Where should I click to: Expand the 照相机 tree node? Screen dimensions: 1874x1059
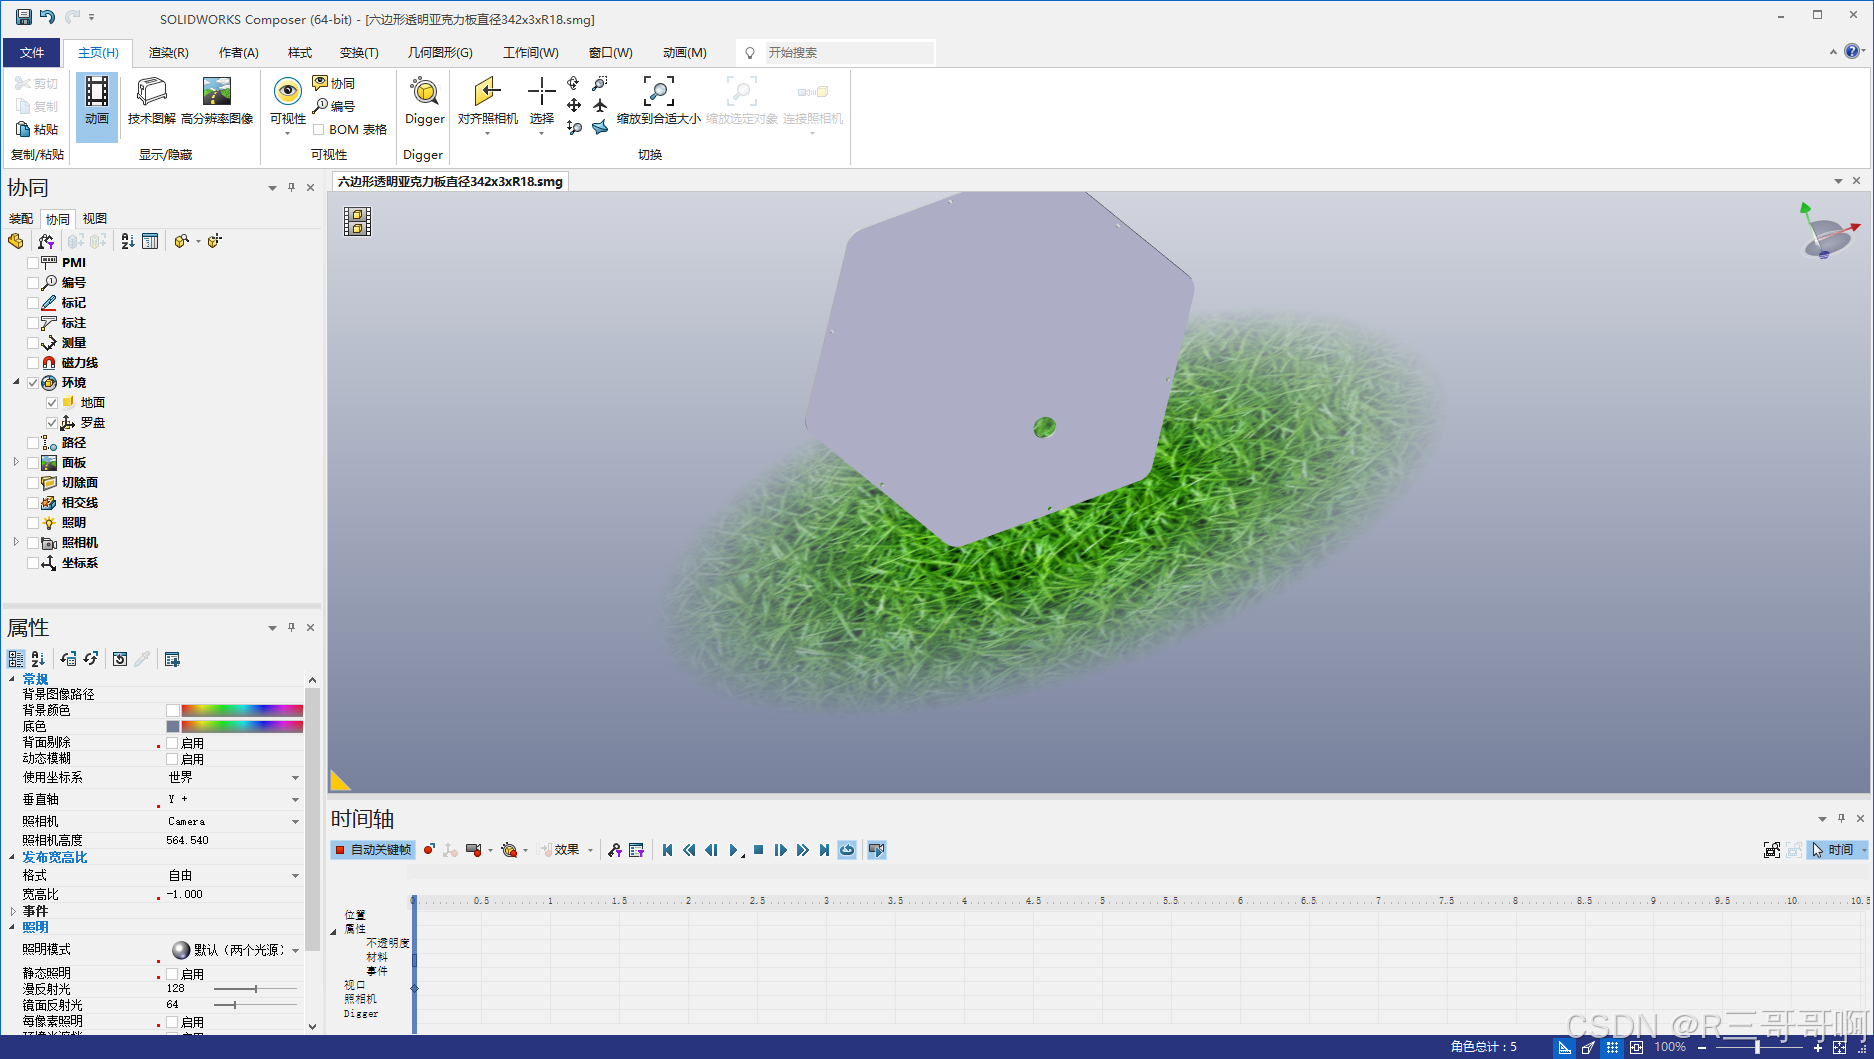16,542
